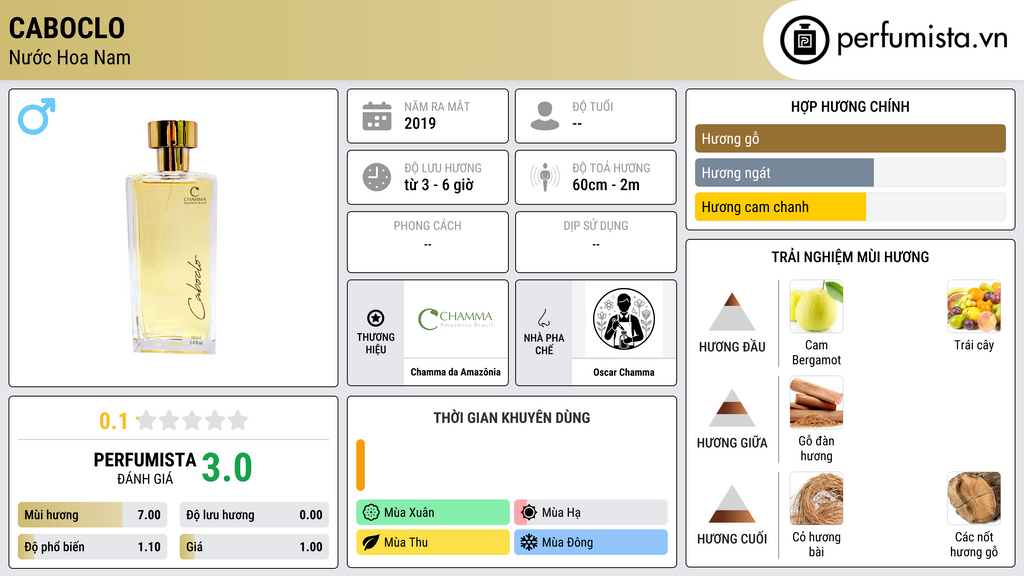This screenshot has width=1024, height=576.
Task: Click the Oscar Chamma perfumer name
Action: 624,372
